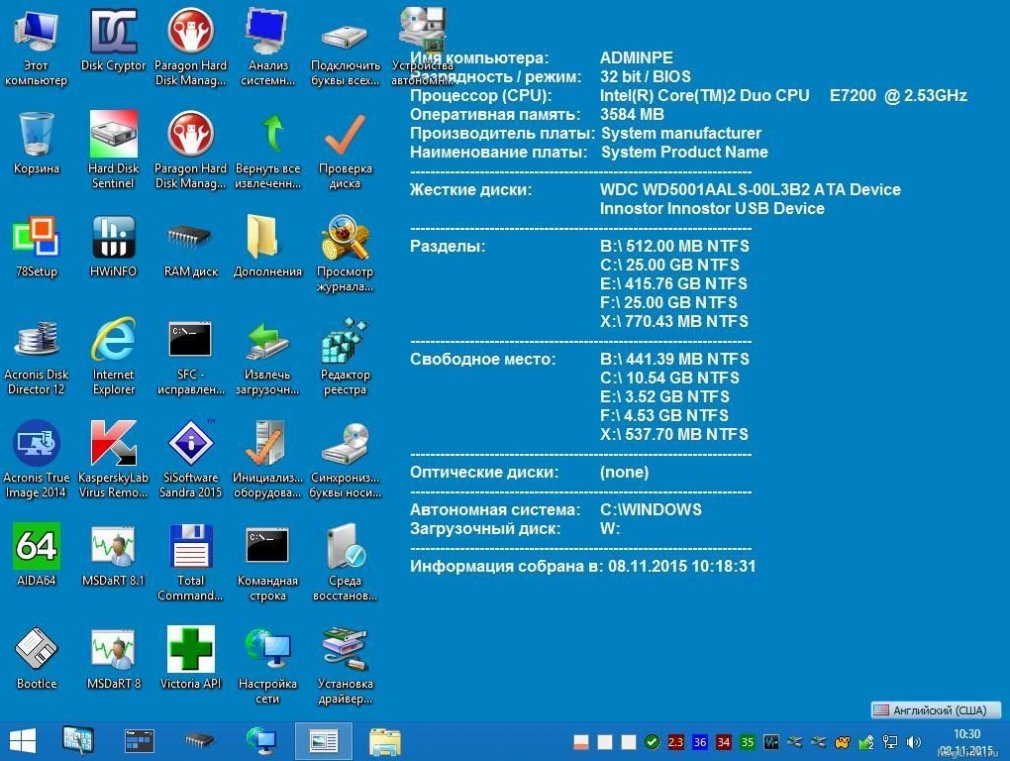
Task: Launch Acronis True Image 2014
Action: [x=36, y=460]
